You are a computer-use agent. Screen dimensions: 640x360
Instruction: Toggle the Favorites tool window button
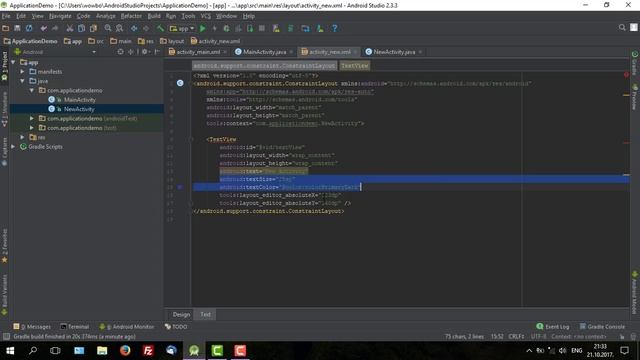[x=4, y=246]
